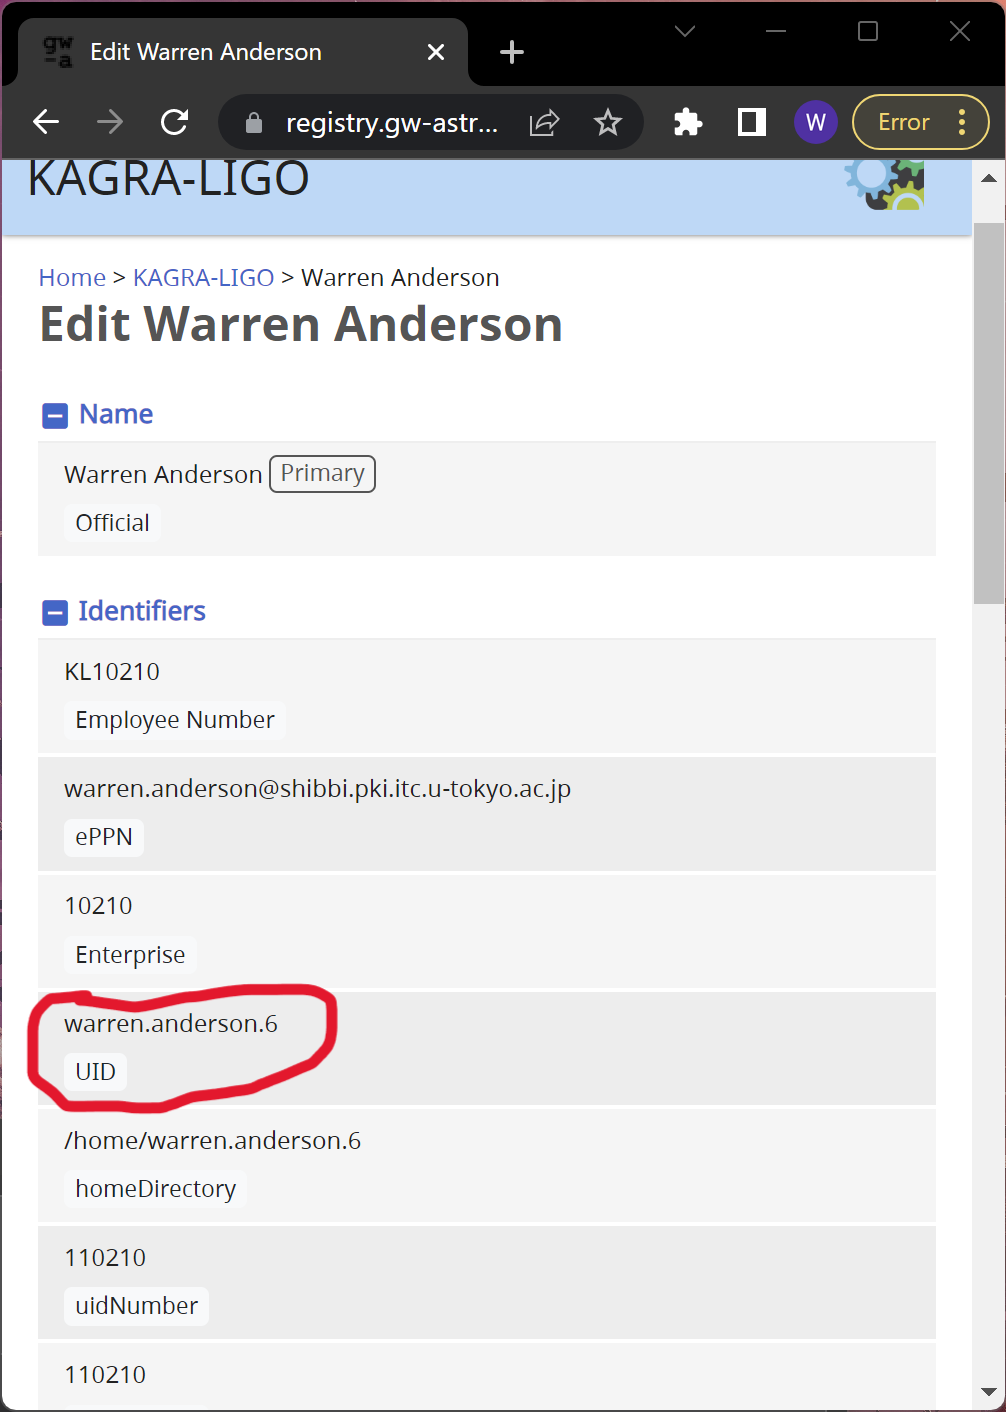Bookmark page with star icon
This screenshot has height=1412, width=1006.
tap(607, 122)
